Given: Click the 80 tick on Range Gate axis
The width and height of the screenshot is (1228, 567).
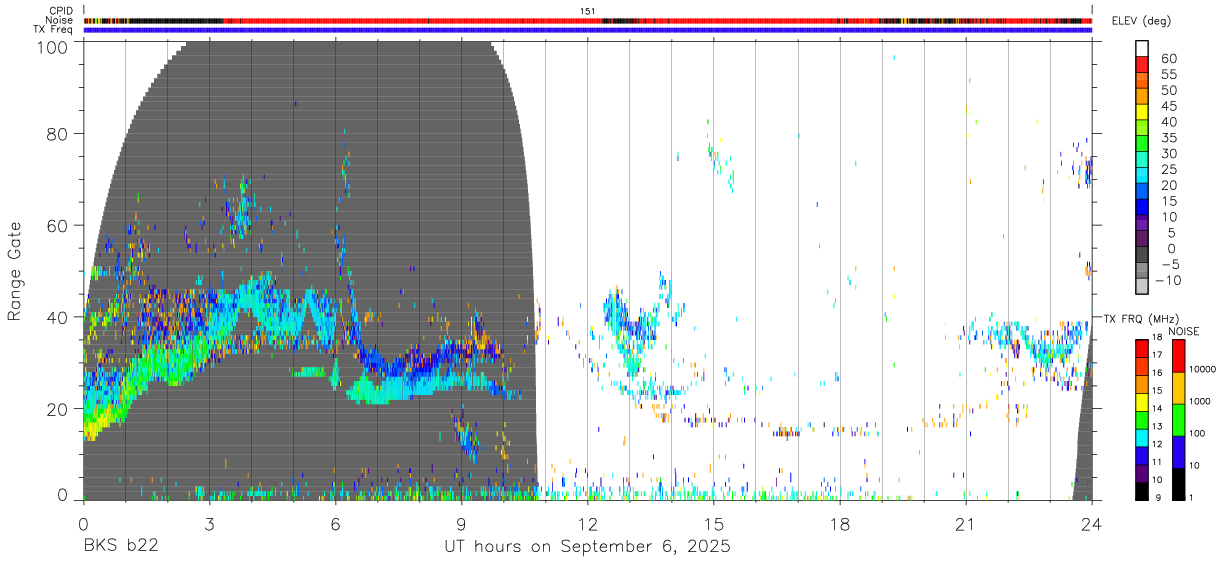Looking at the screenshot, I should point(59,134).
